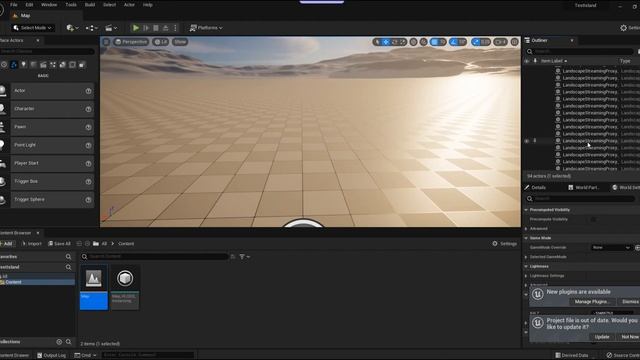The image size is (640, 360).
Task: Select Recently Placed category icon
Action: point(4,64)
